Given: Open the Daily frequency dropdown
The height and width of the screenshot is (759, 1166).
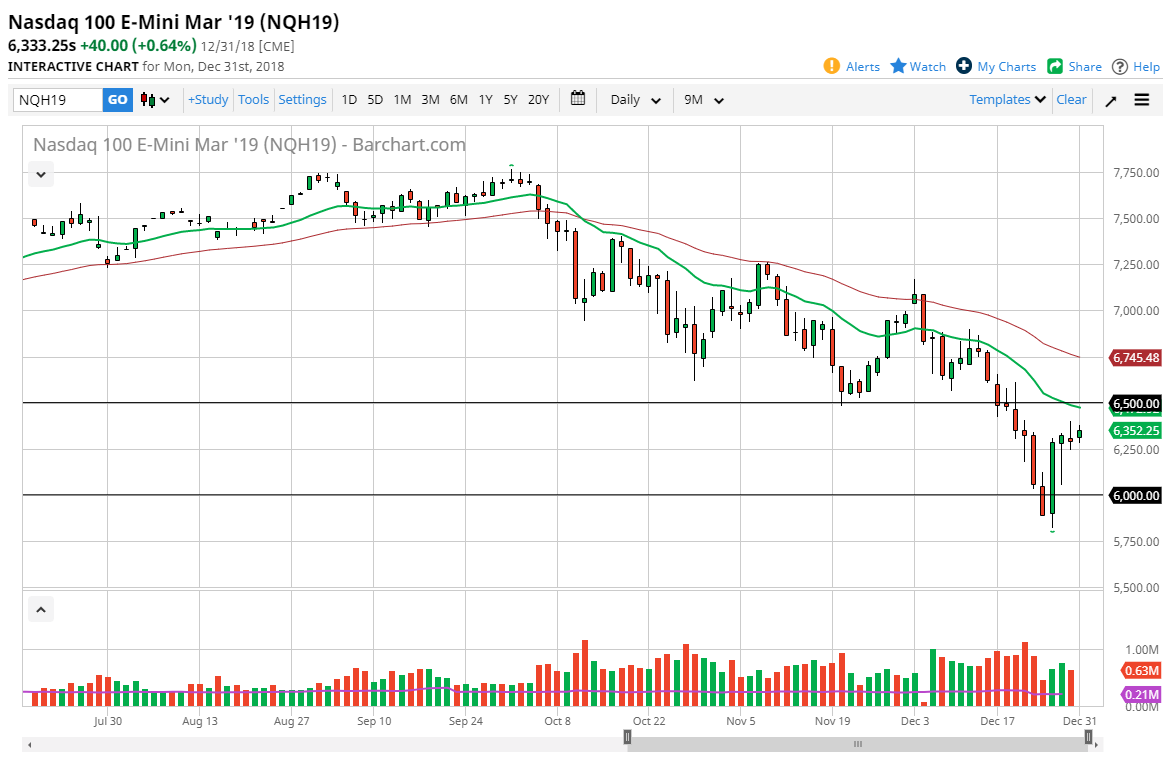Looking at the screenshot, I should (633, 100).
